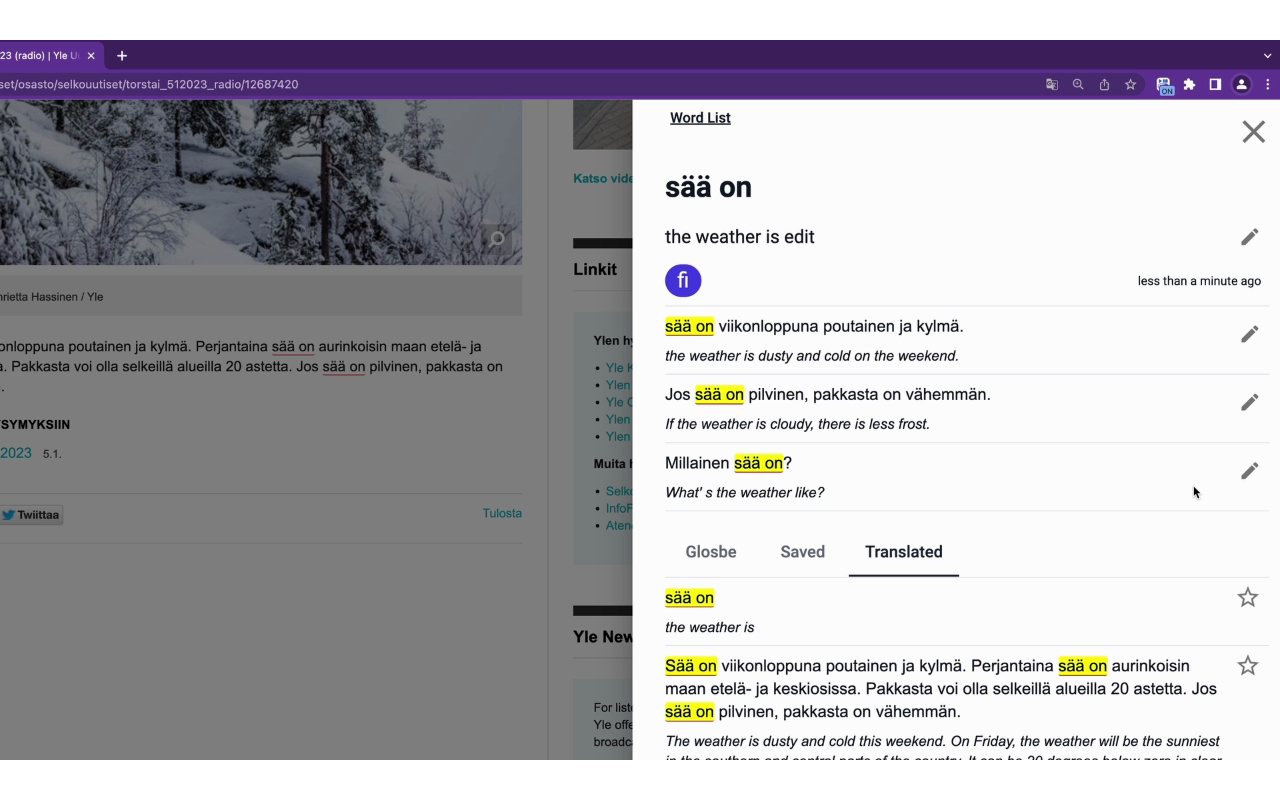This screenshot has height=800, width=1280.
Task: Expand the tab search chevron
Action: [x=1268, y=56]
